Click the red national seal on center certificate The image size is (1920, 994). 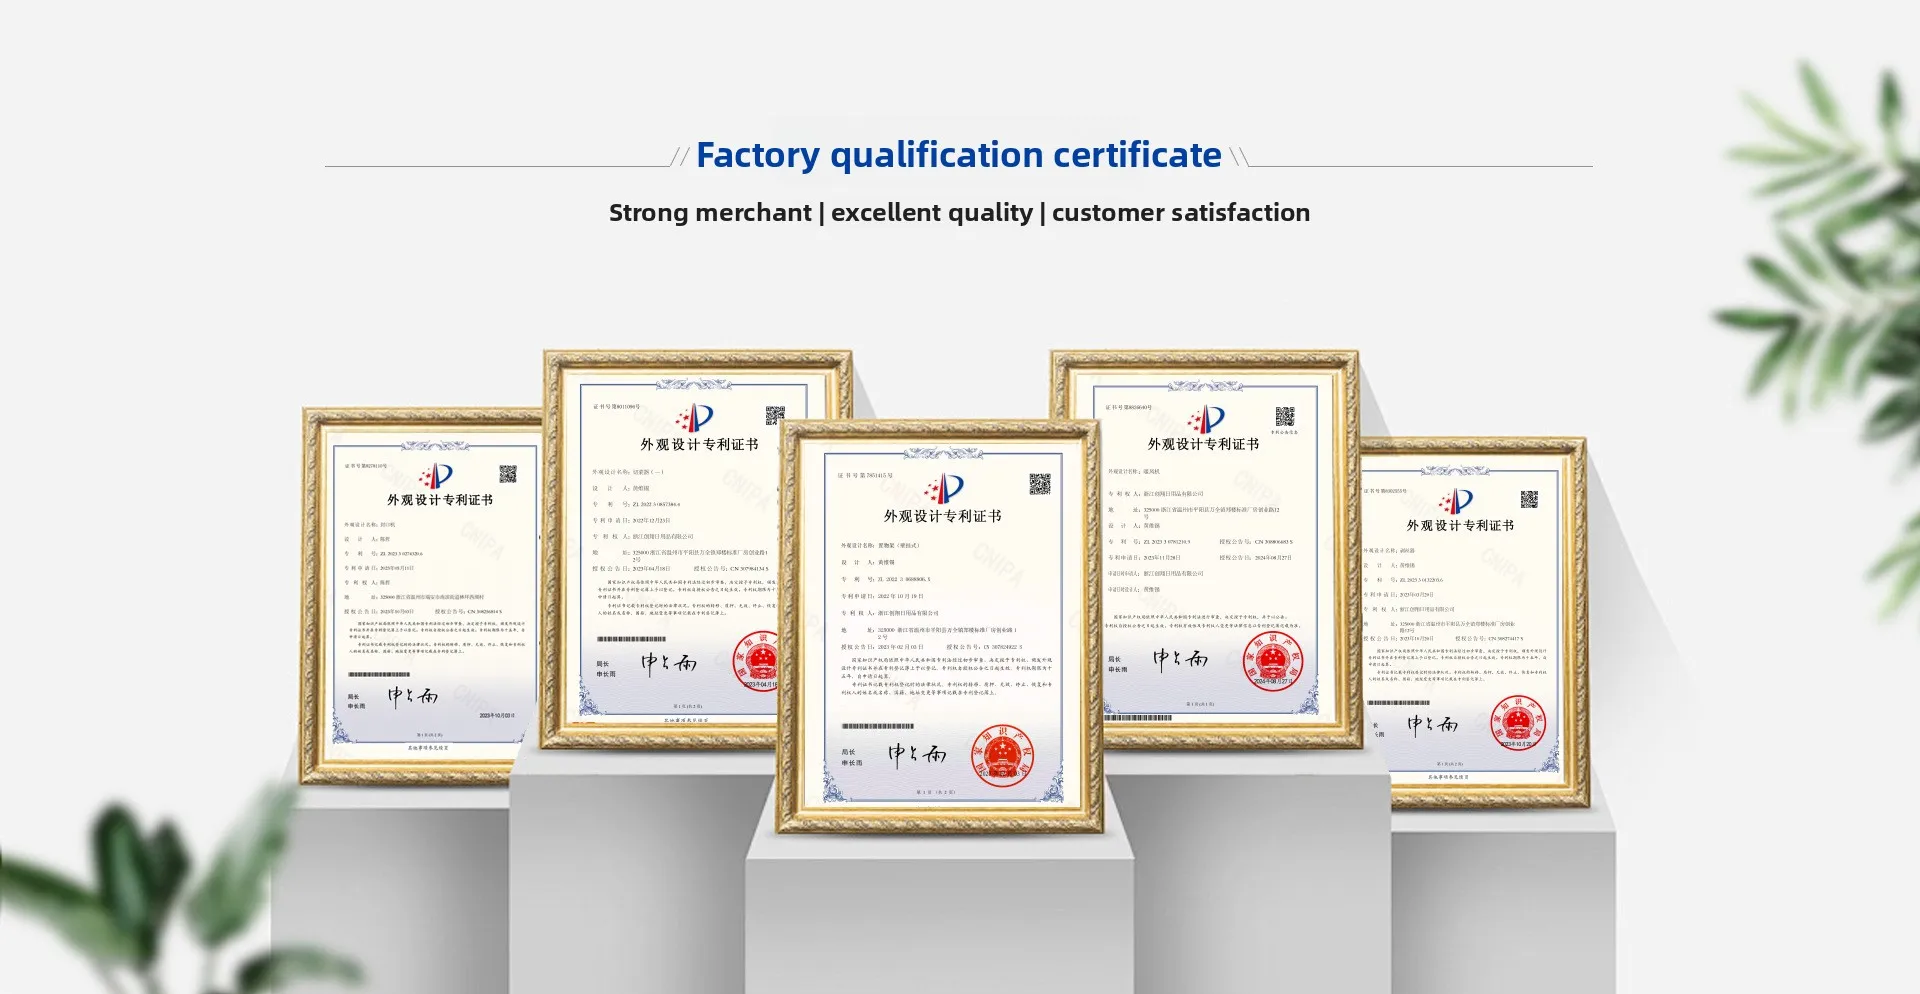click(x=1003, y=755)
